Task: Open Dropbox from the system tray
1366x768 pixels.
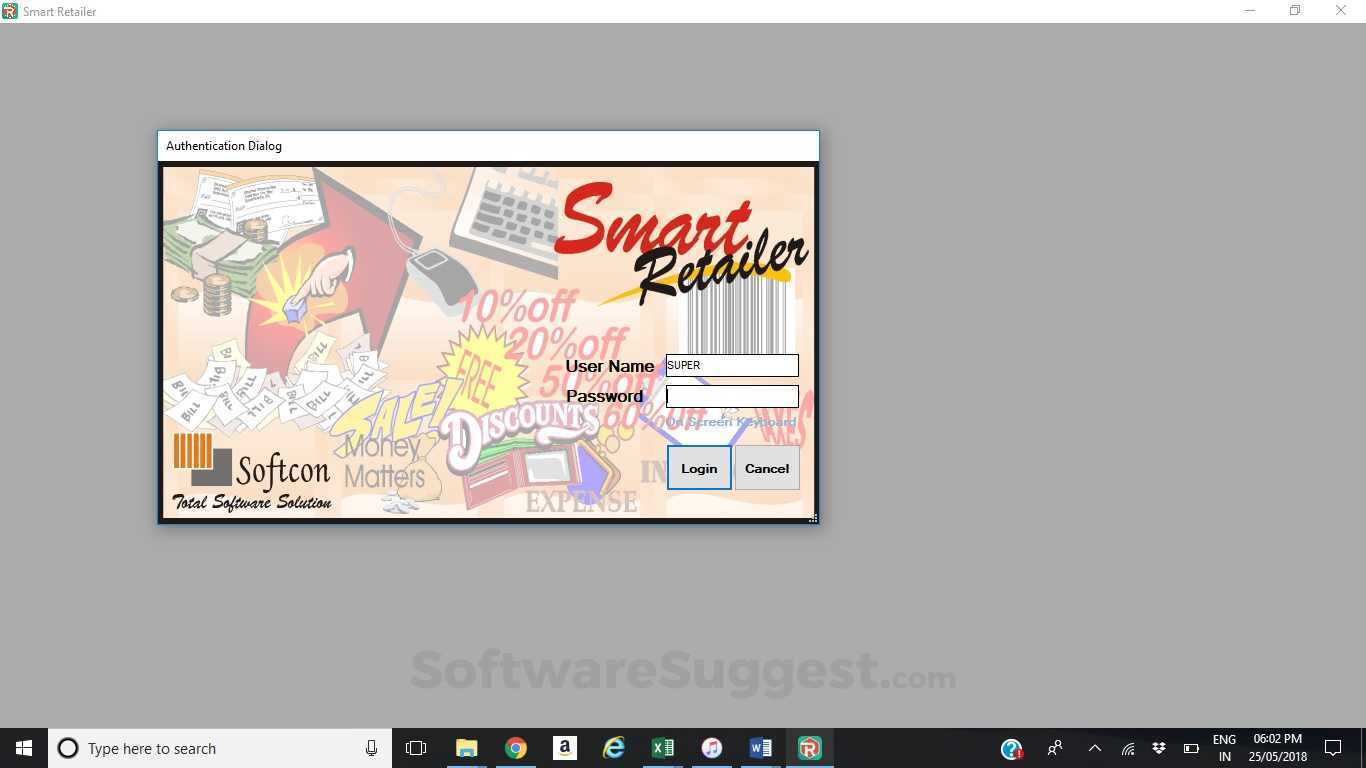Action: pyautogui.click(x=1158, y=748)
